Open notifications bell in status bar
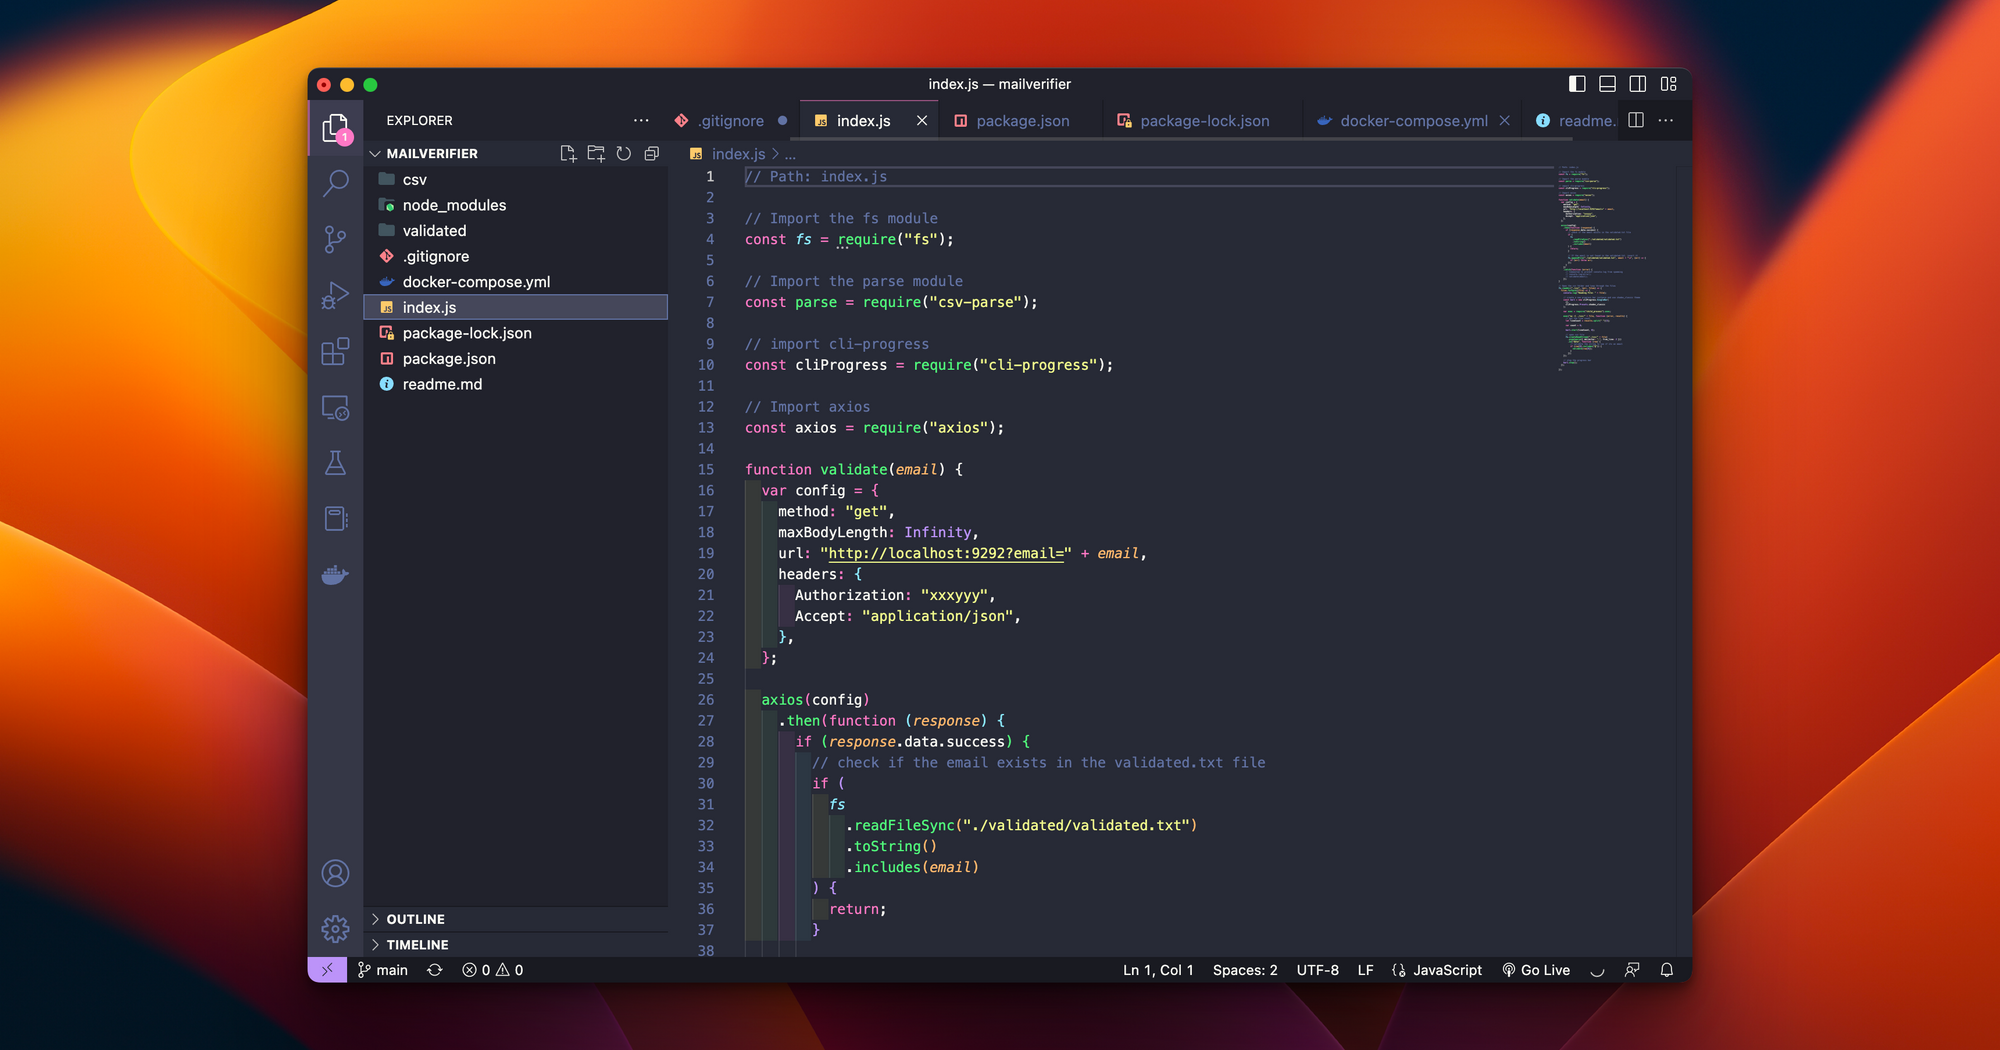 point(1666,970)
